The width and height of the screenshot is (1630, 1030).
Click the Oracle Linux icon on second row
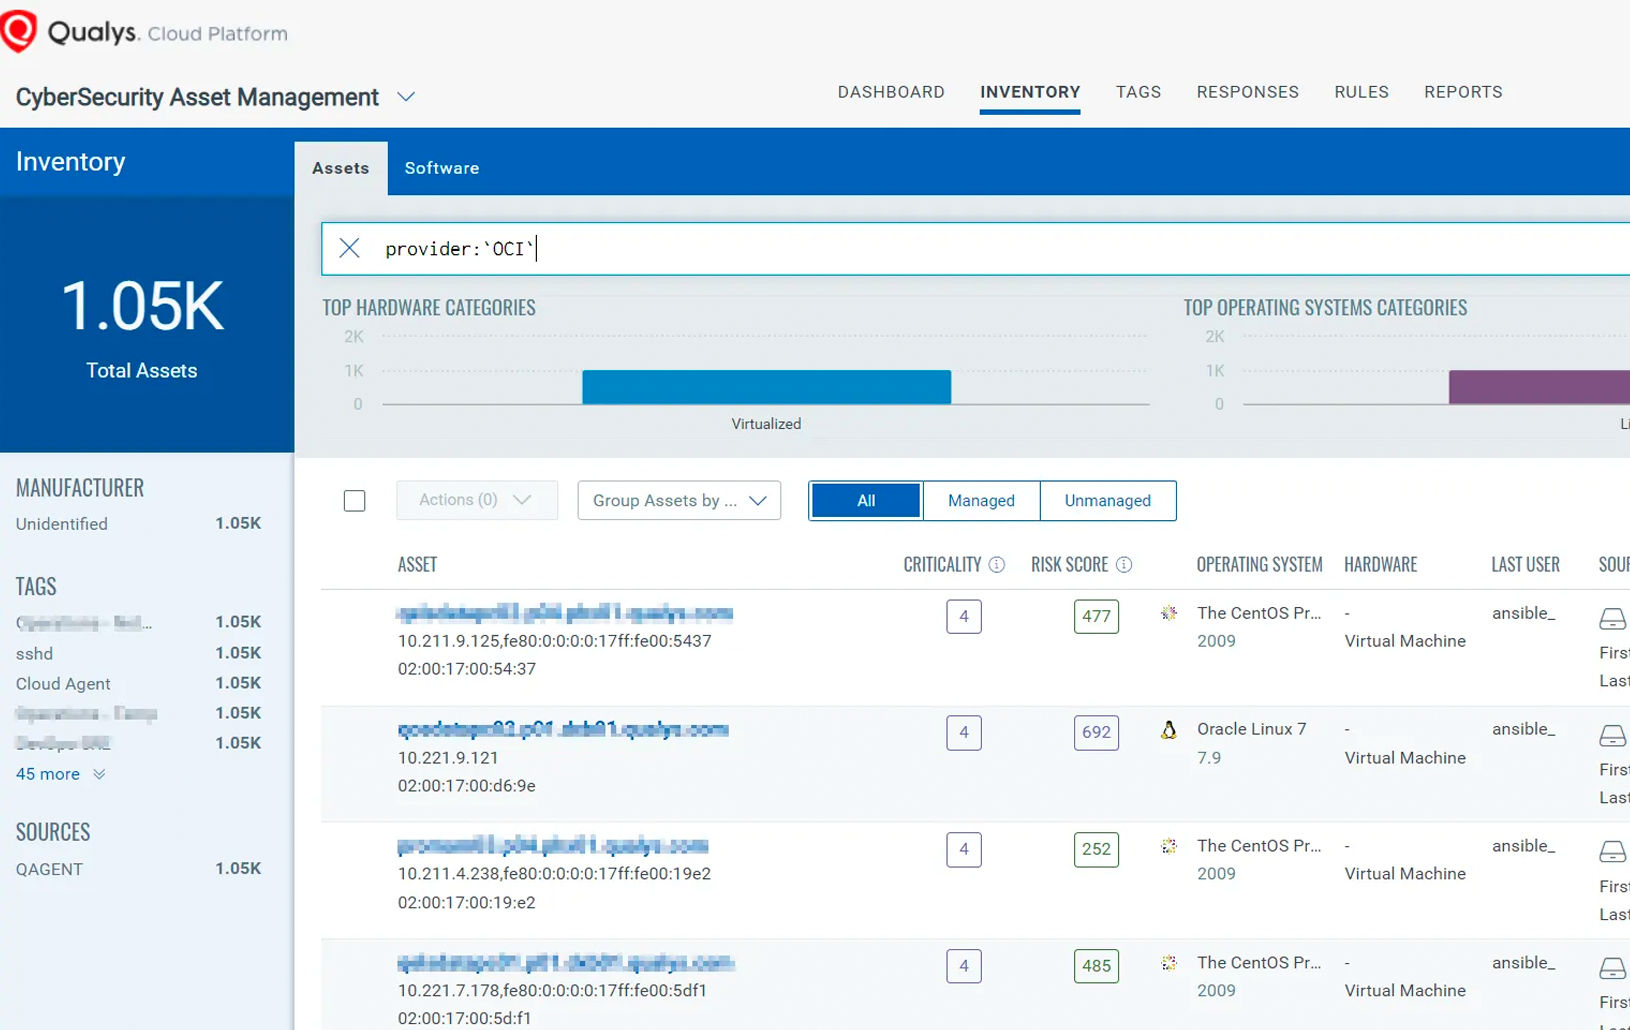(1167, 731)
